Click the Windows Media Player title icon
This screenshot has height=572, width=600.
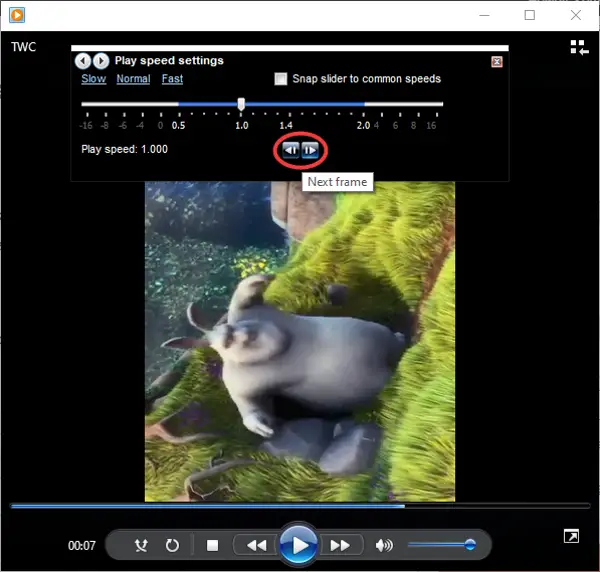point(17,15)
